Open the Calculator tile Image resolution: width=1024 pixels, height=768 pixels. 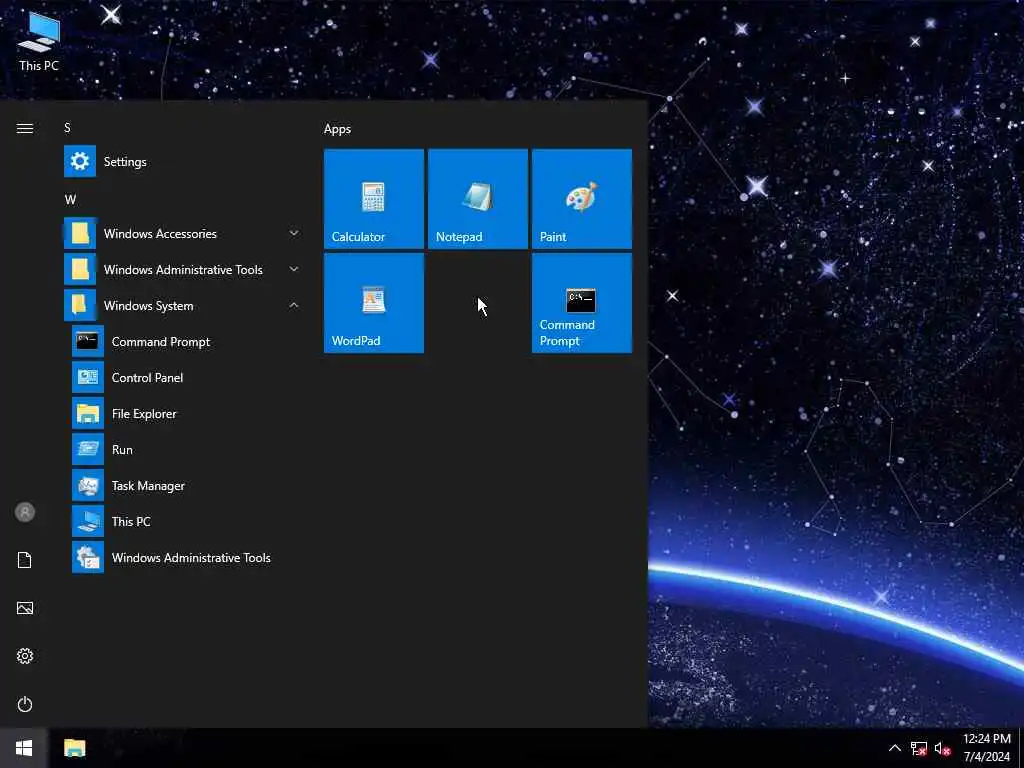(x=374, y=199)
